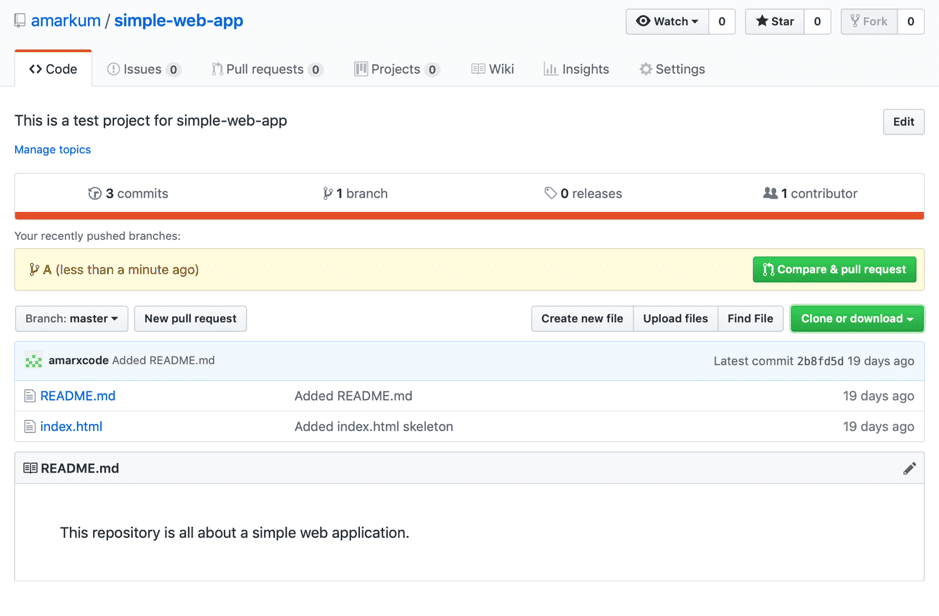Click the amarxcode avatar thumbnail
This screenshot has width=939, height=616.
32,361
